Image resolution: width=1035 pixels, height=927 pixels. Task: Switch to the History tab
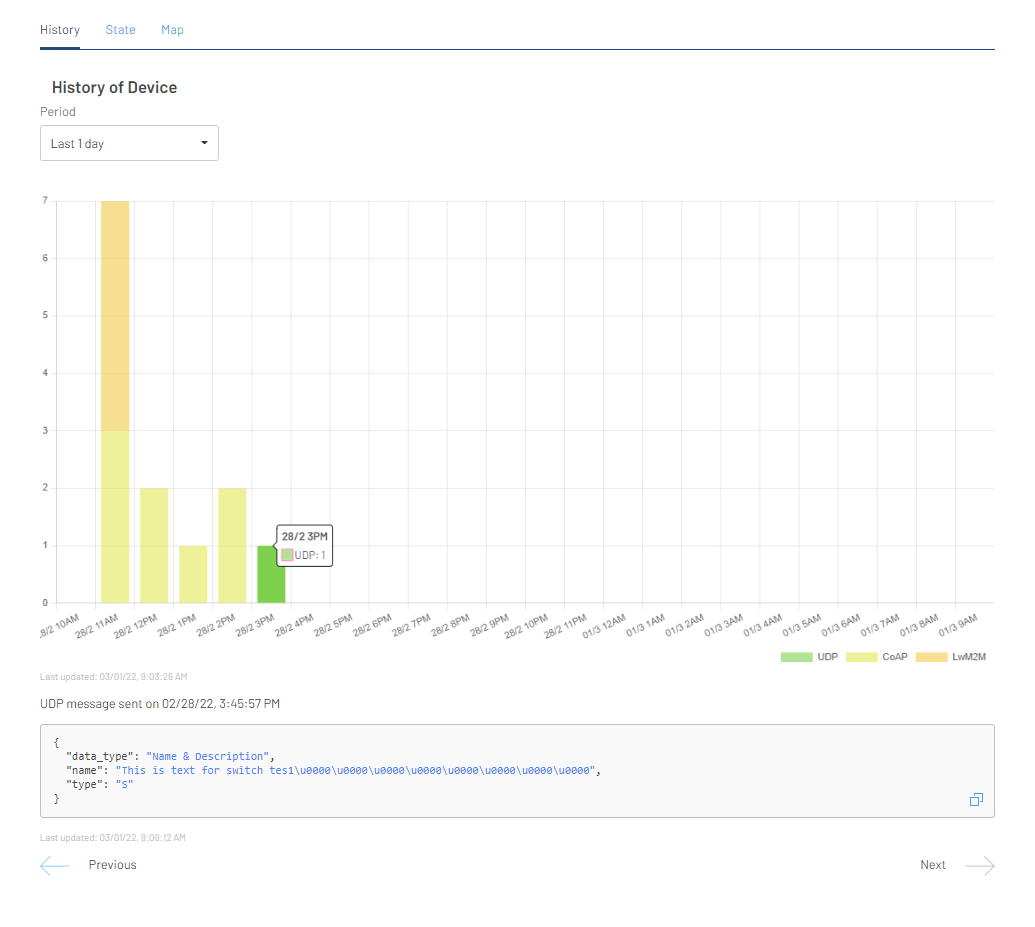pyautogui.click(x=59, y=30)
